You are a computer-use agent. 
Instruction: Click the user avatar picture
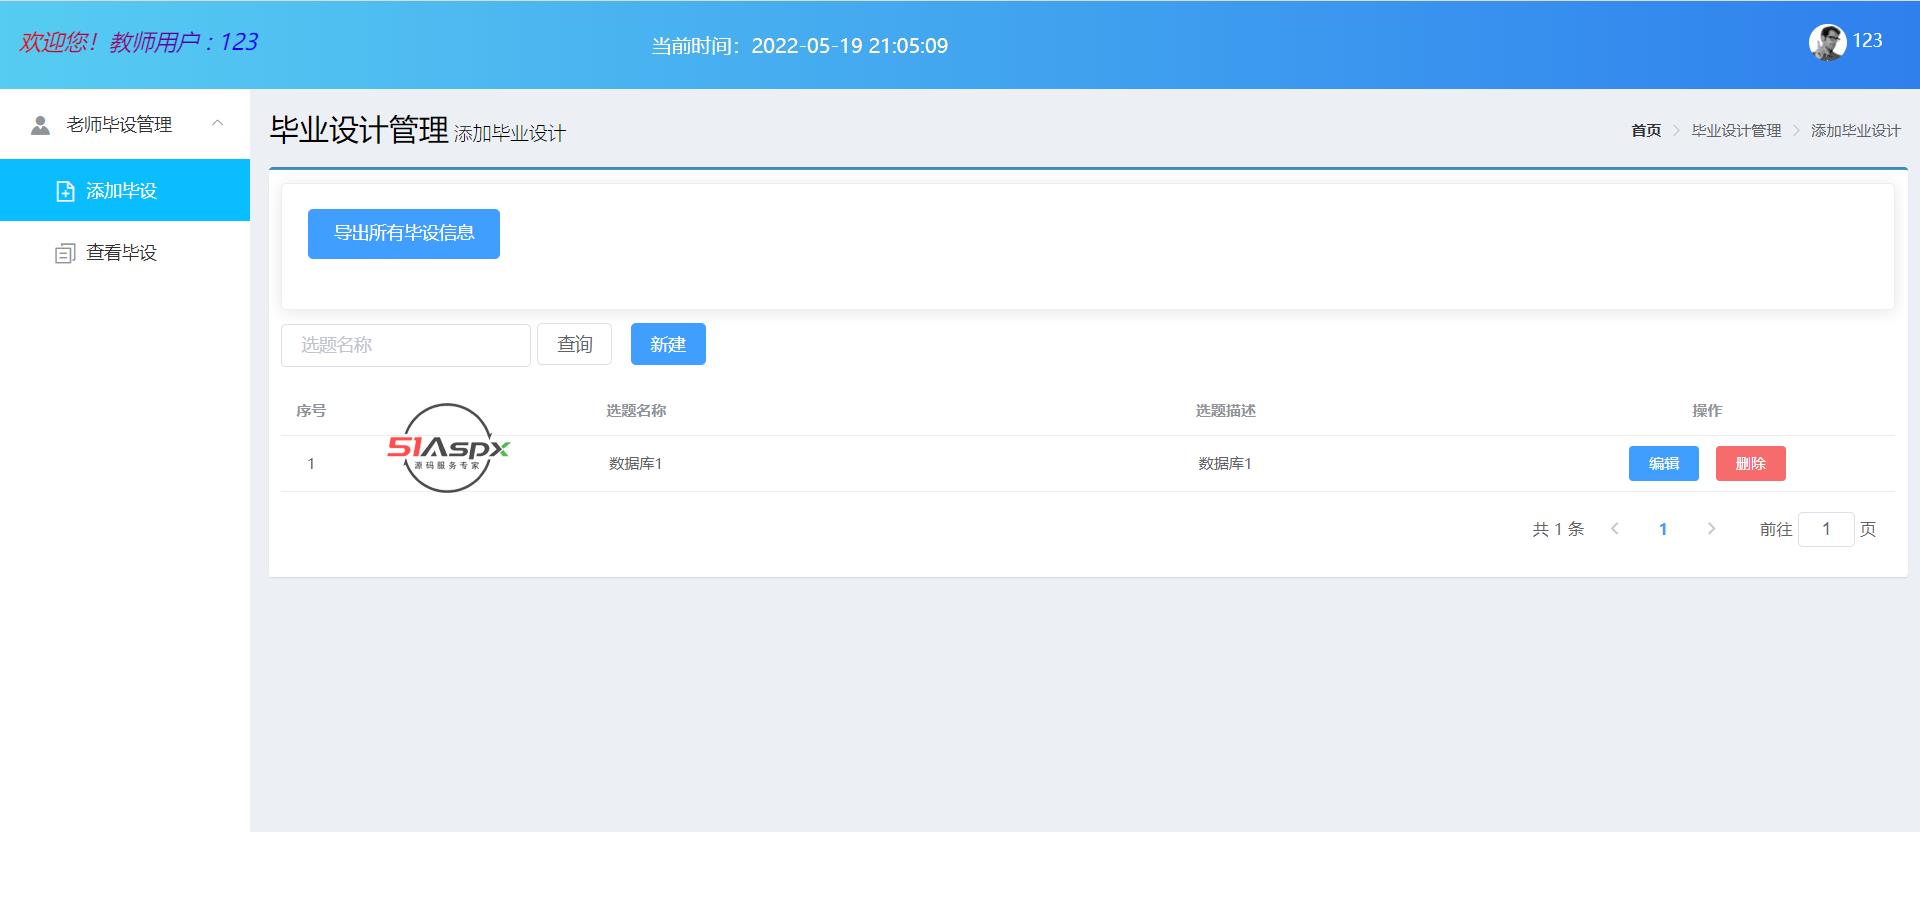1827,42
